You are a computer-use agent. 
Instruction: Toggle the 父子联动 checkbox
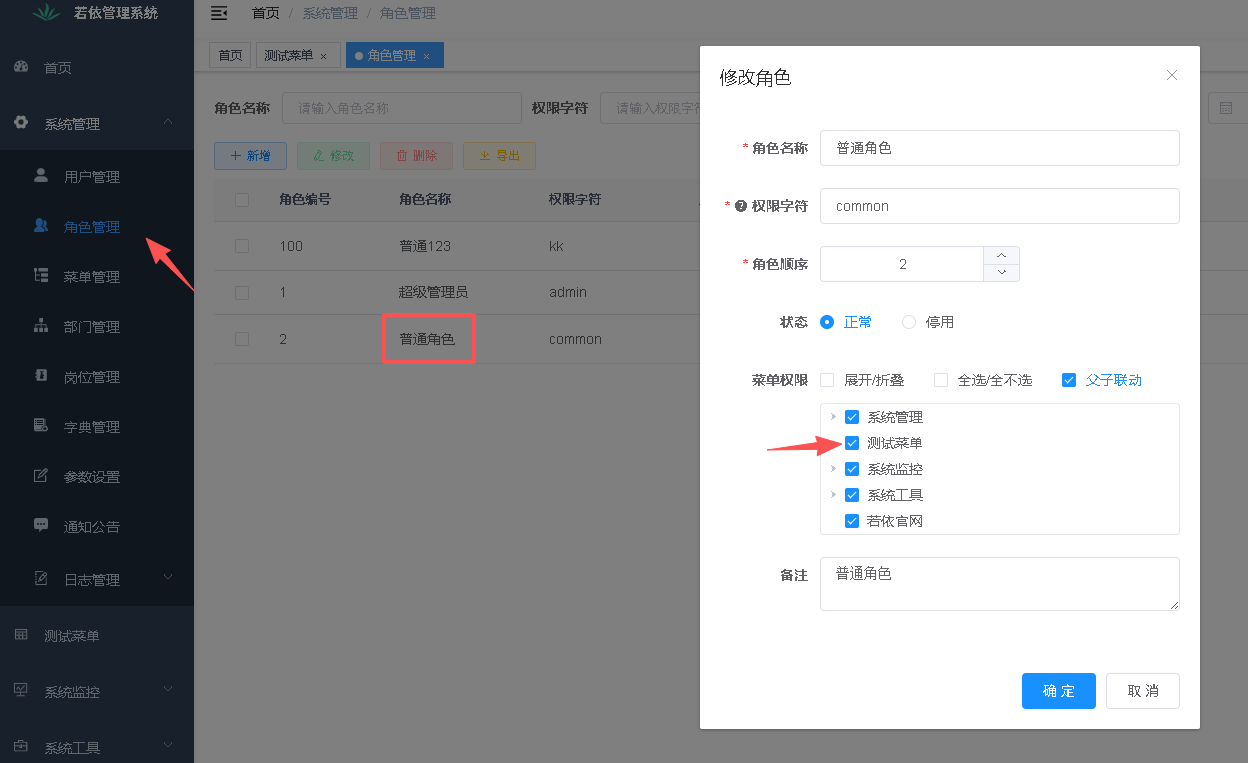[1069, 380]
